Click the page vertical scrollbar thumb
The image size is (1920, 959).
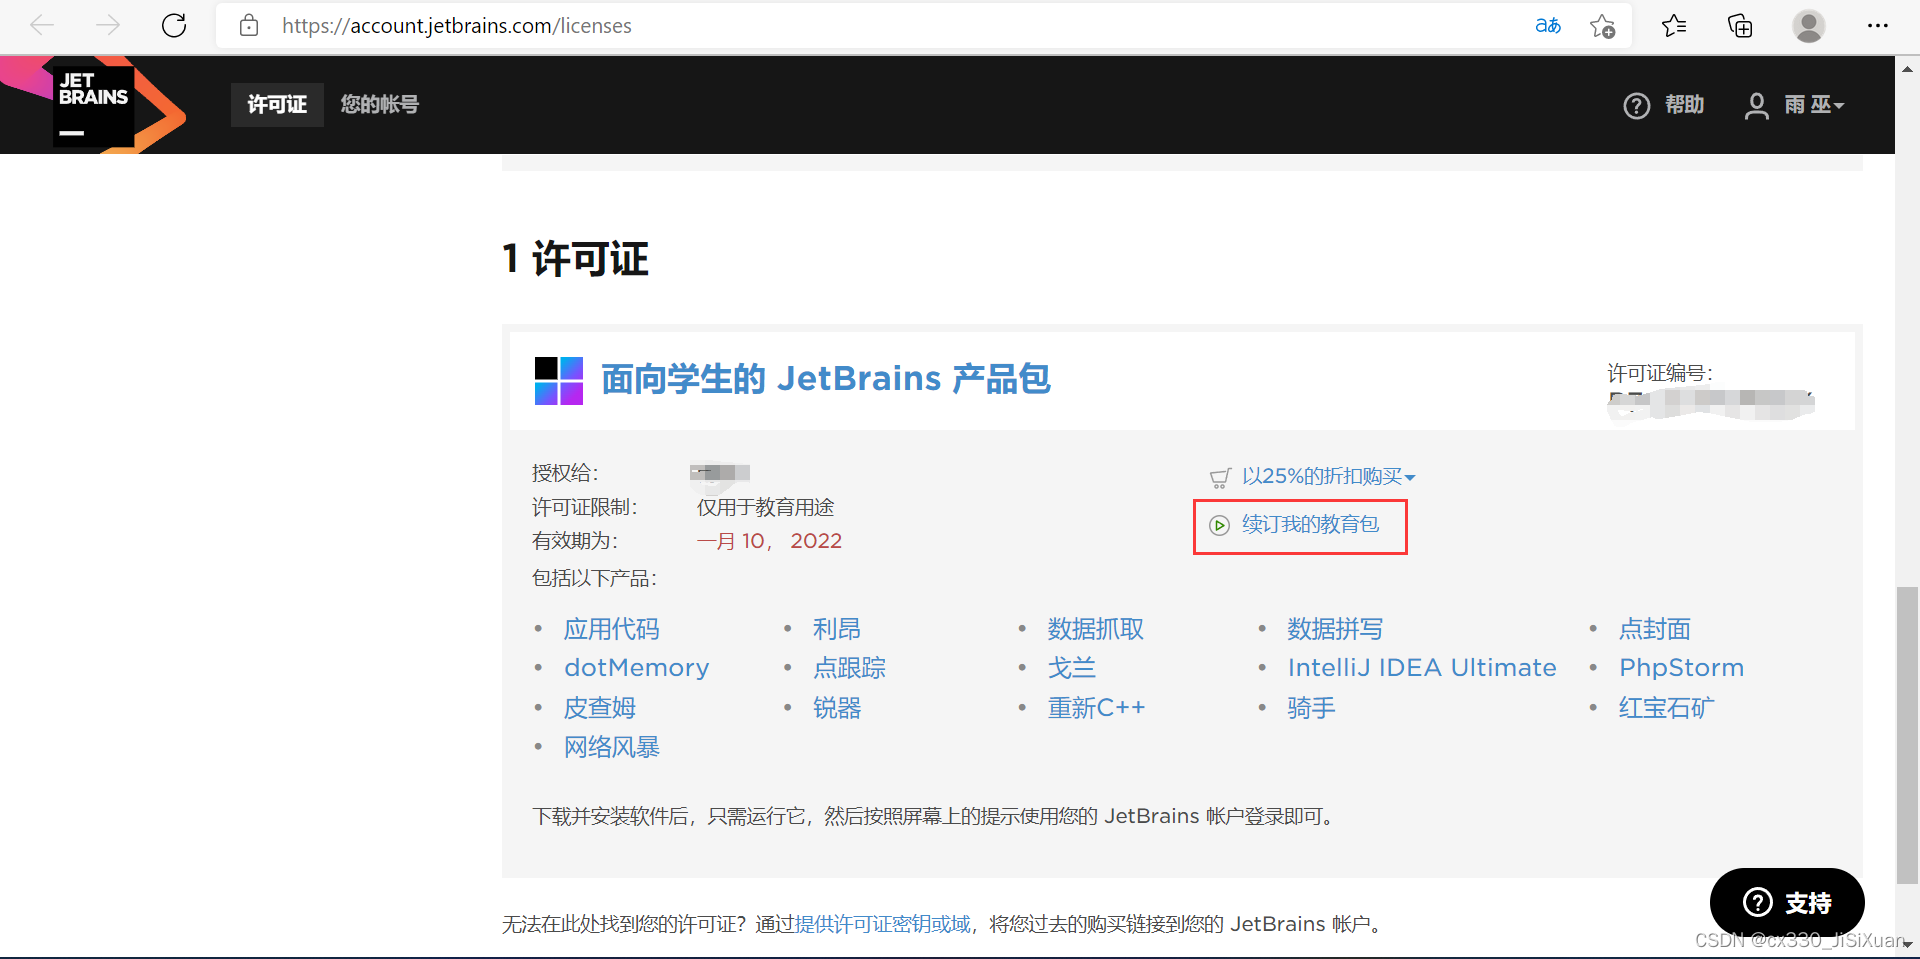pos(1906,736)
